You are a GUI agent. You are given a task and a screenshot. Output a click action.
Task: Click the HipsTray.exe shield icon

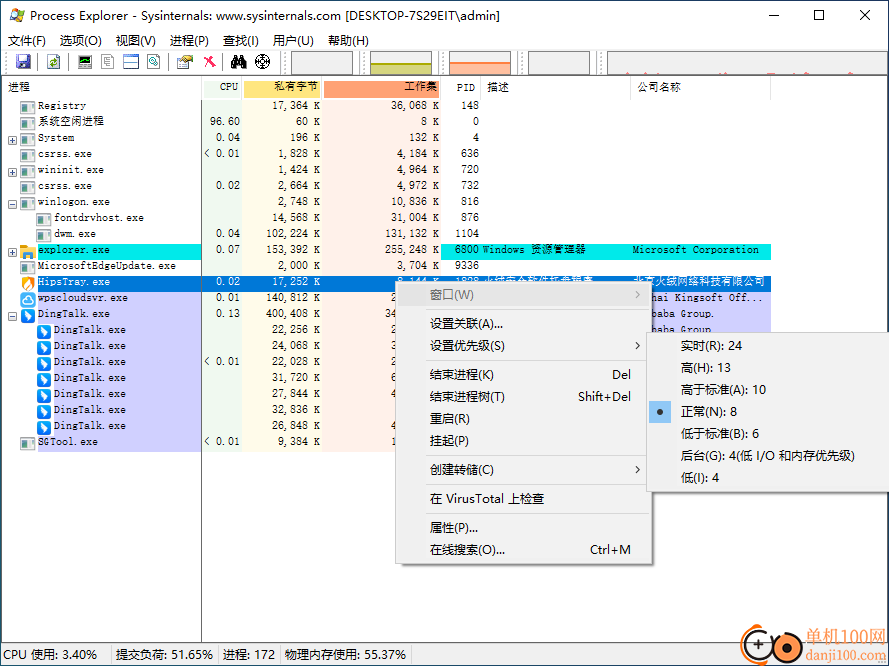pos(28,282)
